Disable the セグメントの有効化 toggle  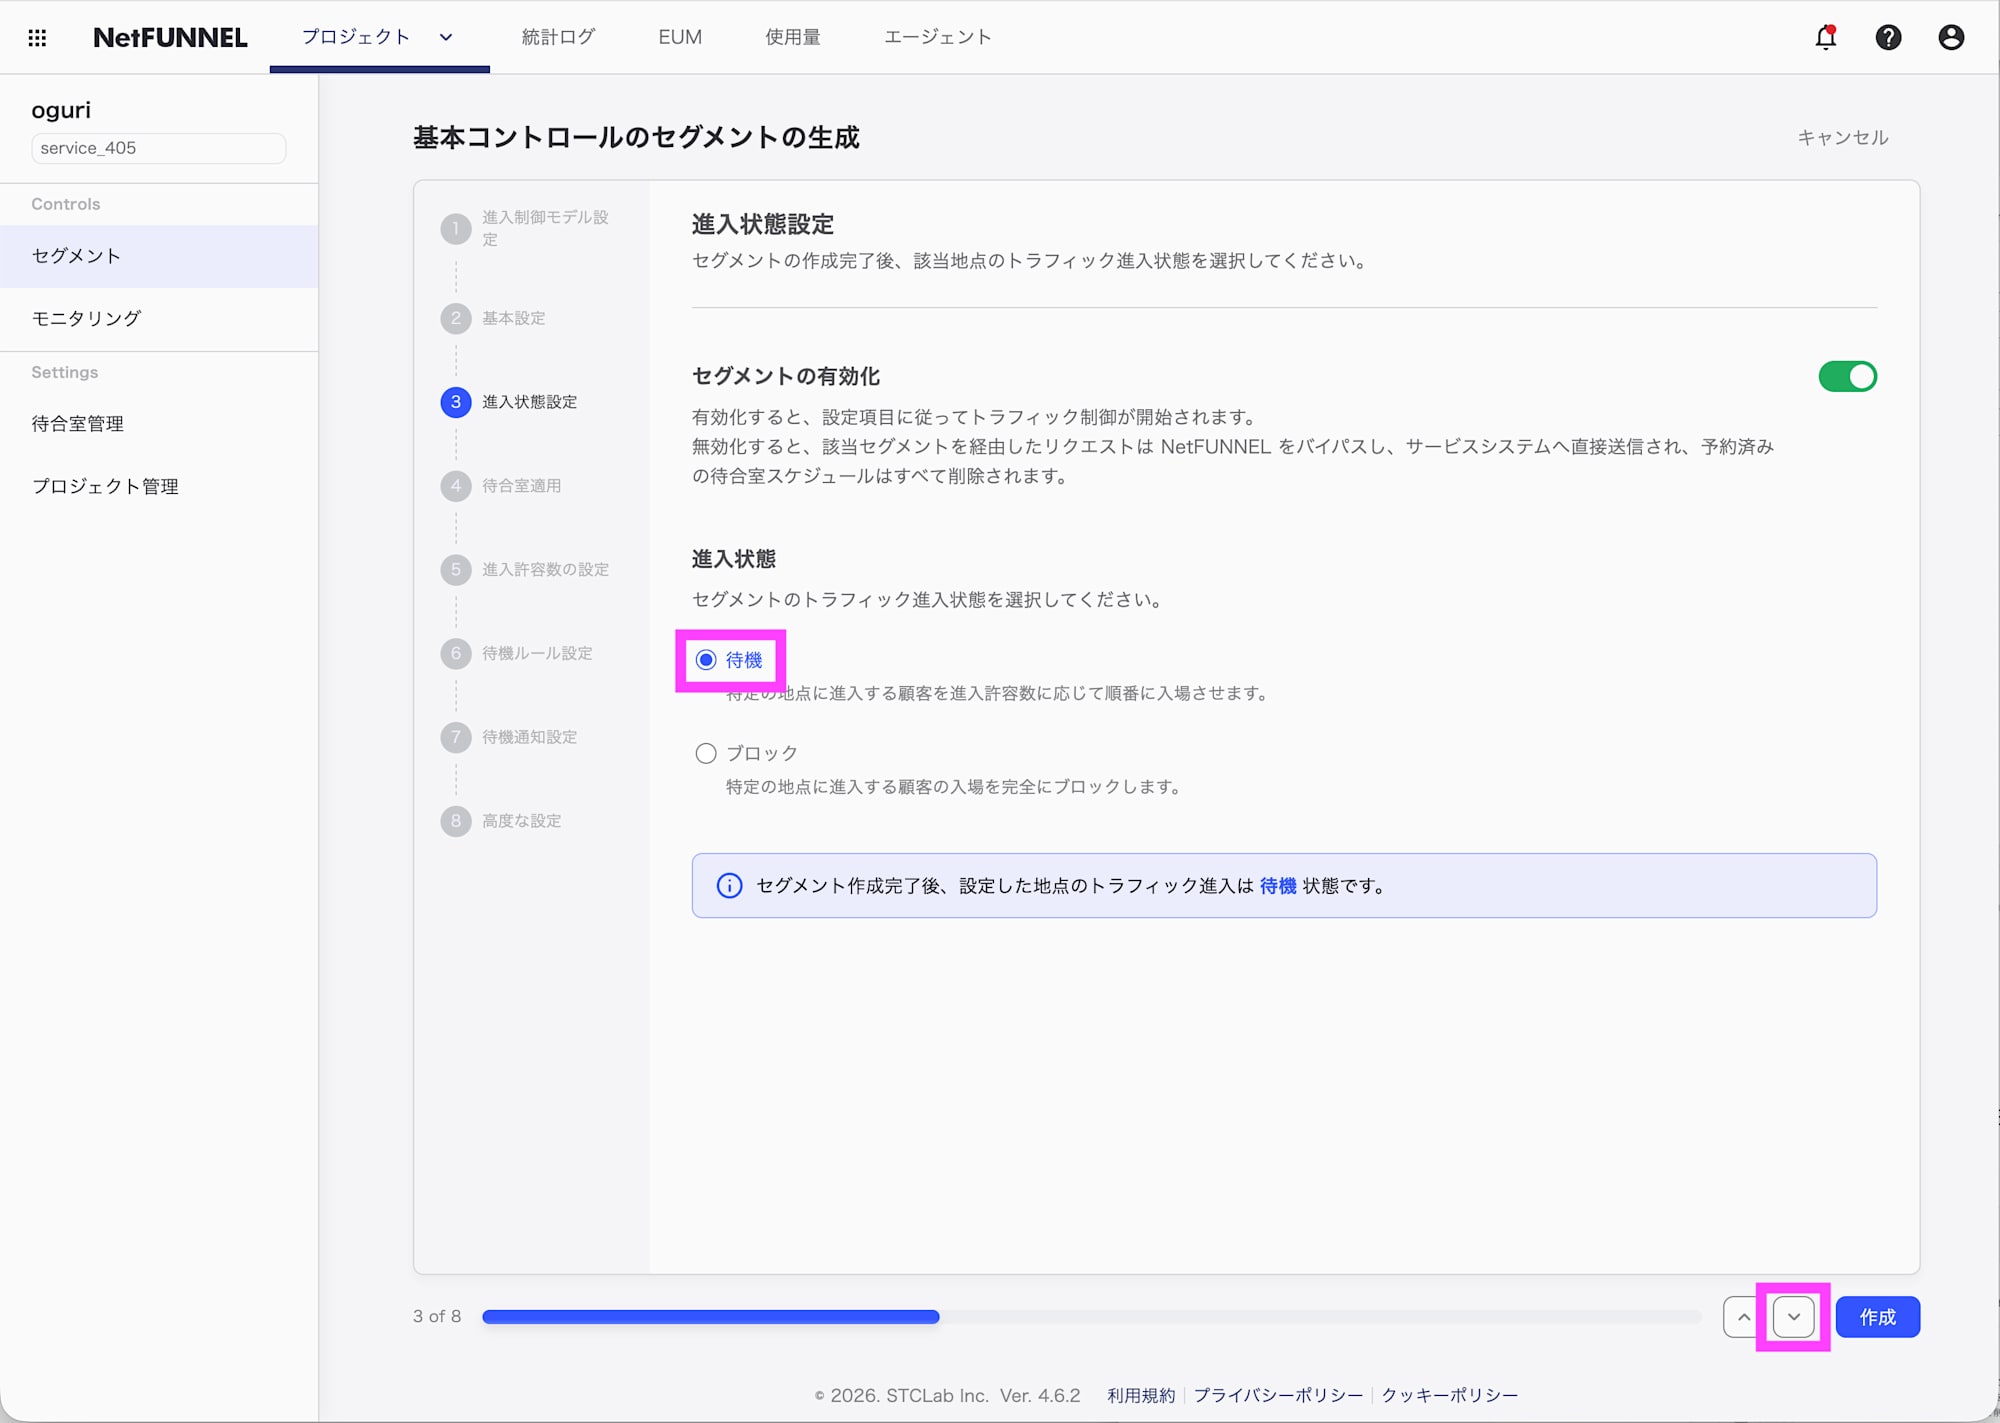[x=1848, y=377]
